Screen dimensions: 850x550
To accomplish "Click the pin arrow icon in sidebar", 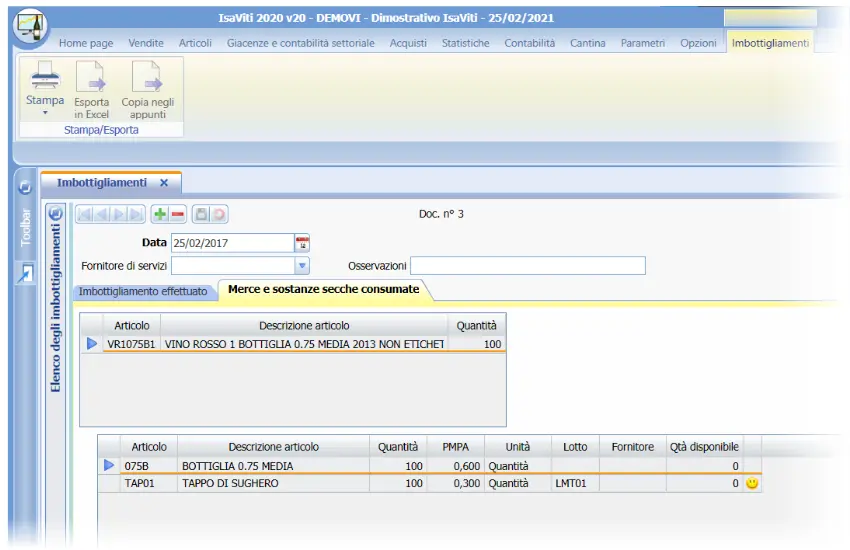I will click(x=25, y=273).
